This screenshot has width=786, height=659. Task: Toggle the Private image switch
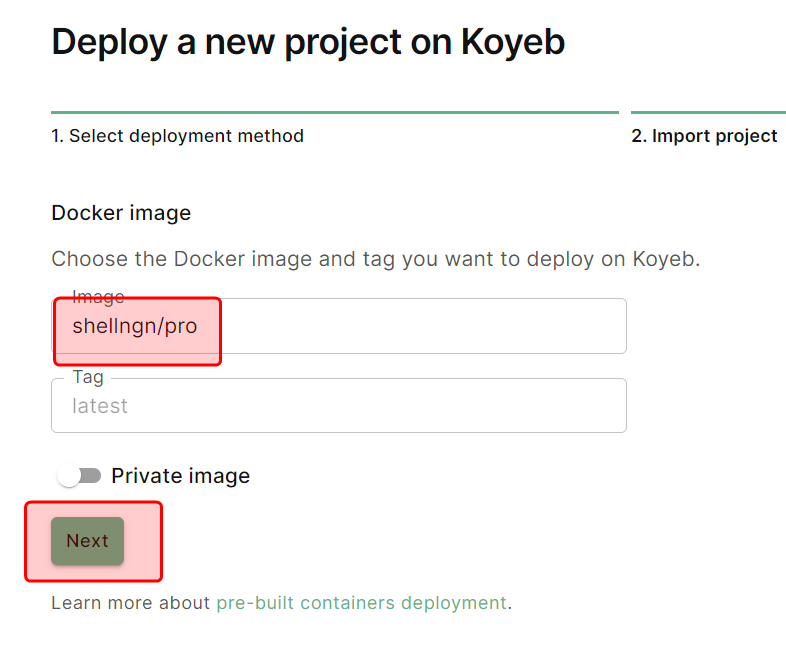79,476
